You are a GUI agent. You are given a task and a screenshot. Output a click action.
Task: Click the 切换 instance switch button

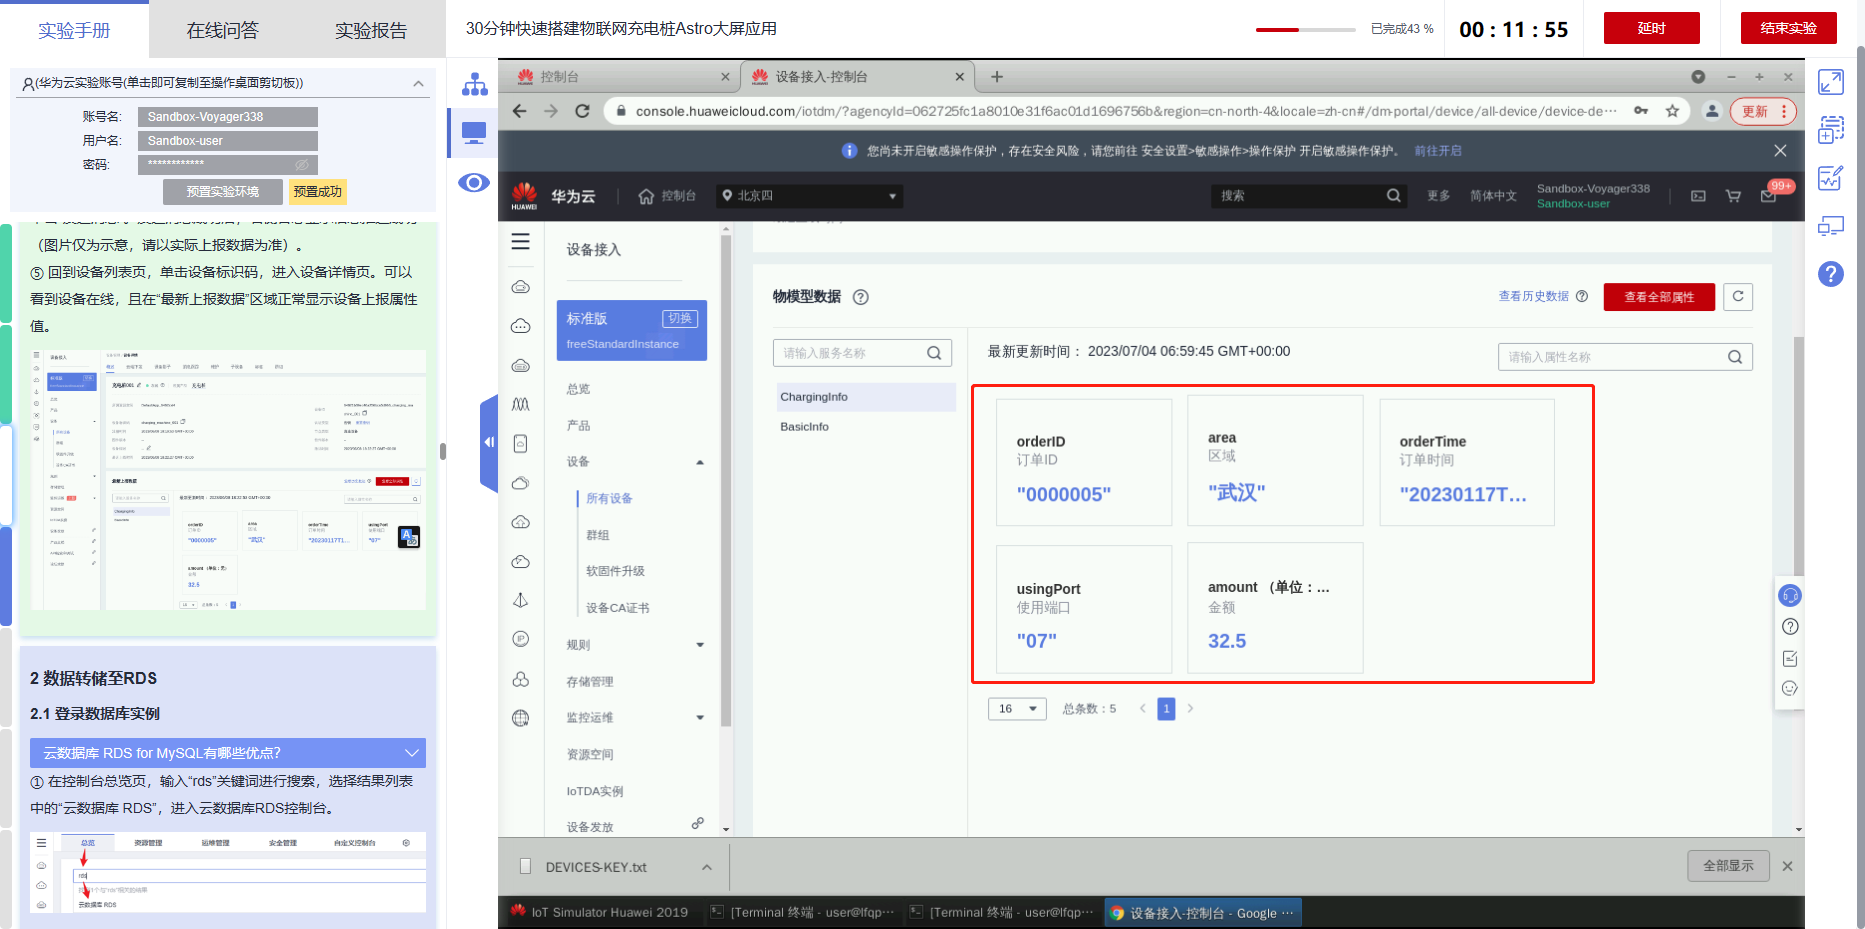point(680,318)
